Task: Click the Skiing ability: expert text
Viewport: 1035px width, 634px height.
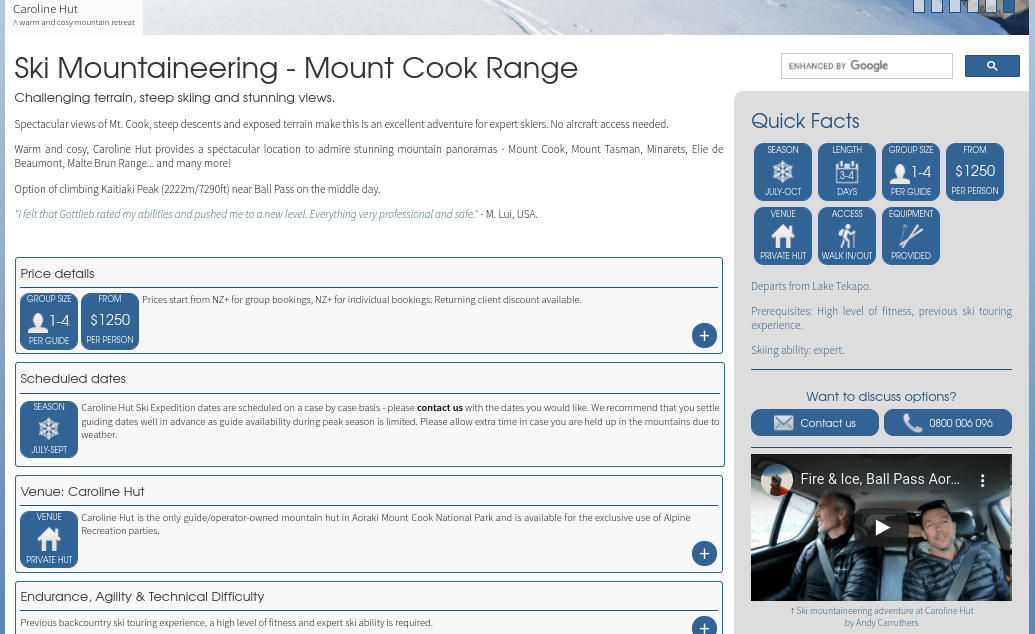Action: coord(797,350)
